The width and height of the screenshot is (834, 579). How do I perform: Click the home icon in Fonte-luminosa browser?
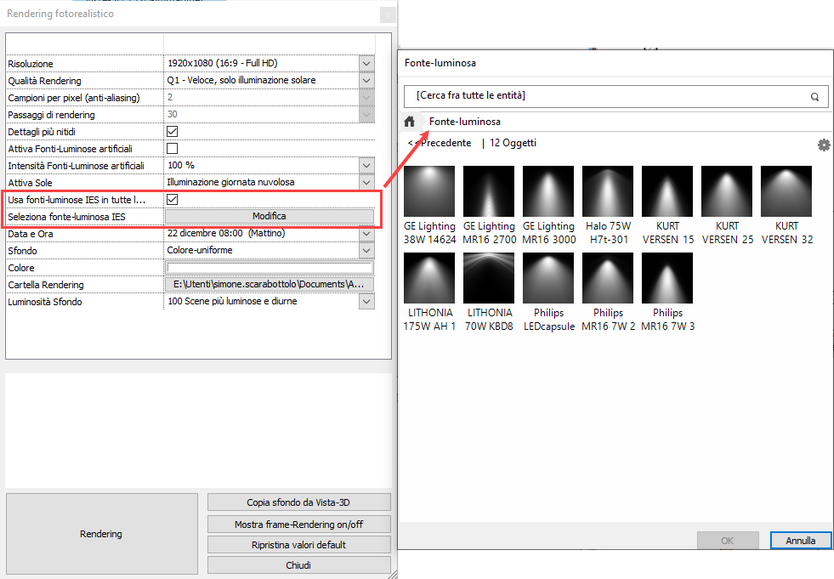pos(410,122)
